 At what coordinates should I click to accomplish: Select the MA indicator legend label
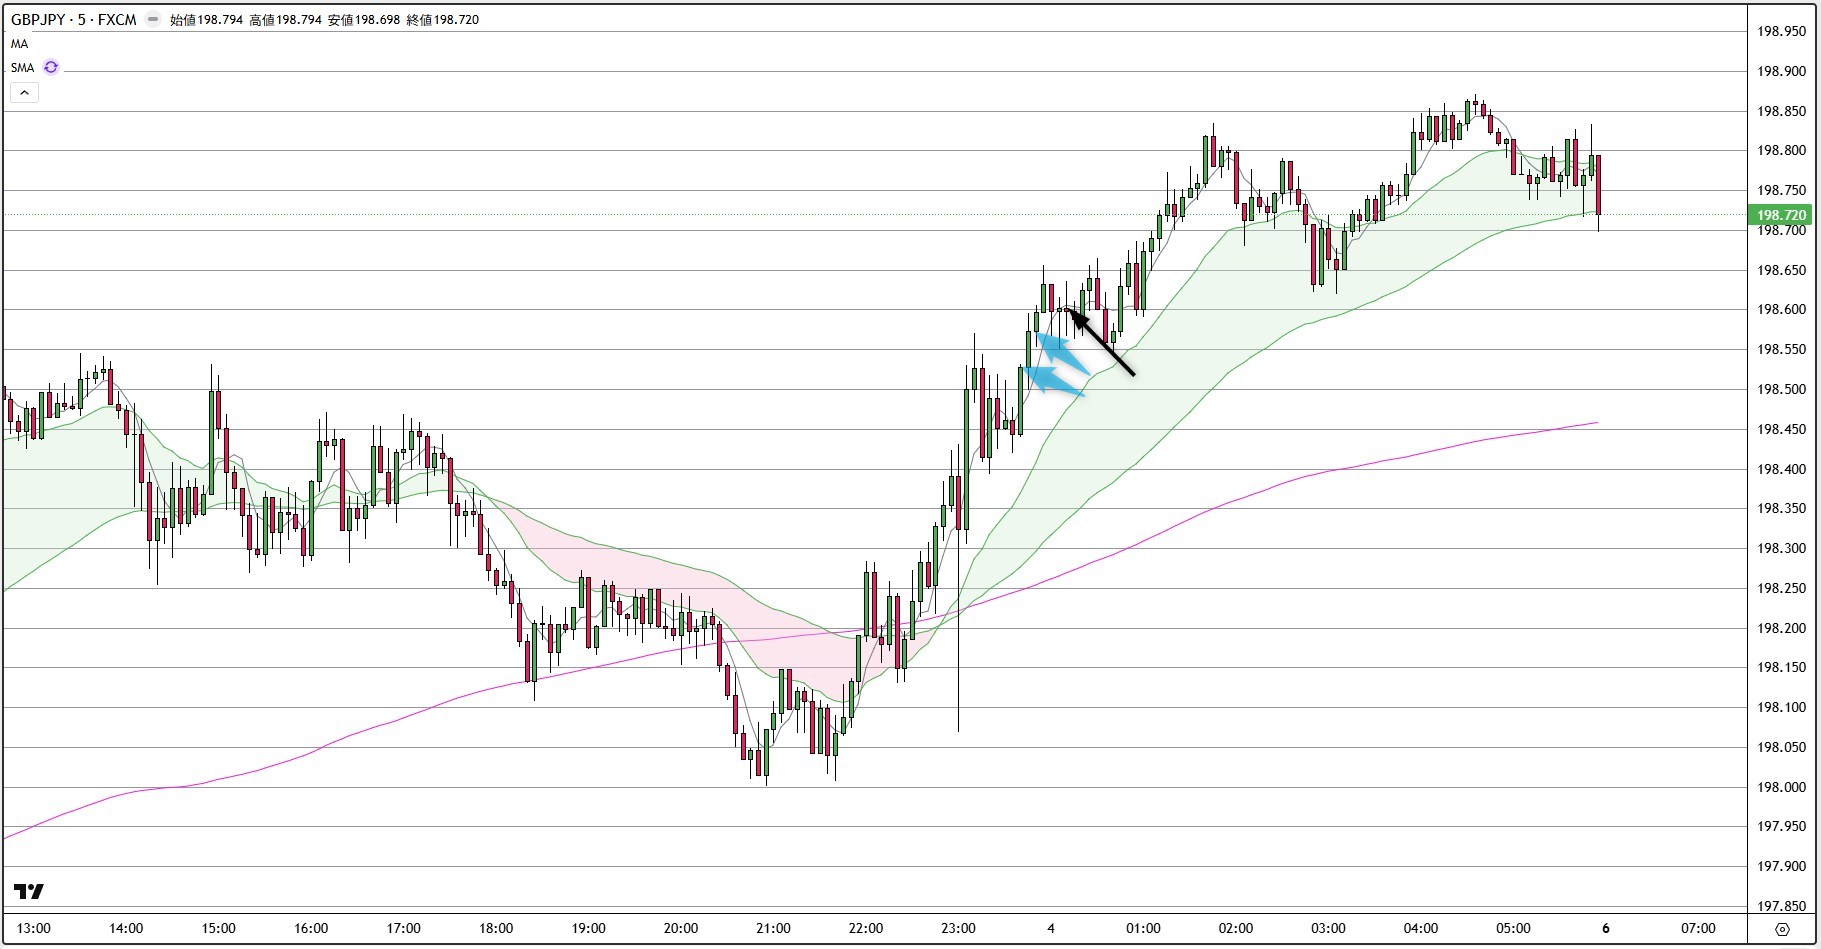(x=20, y=44)
